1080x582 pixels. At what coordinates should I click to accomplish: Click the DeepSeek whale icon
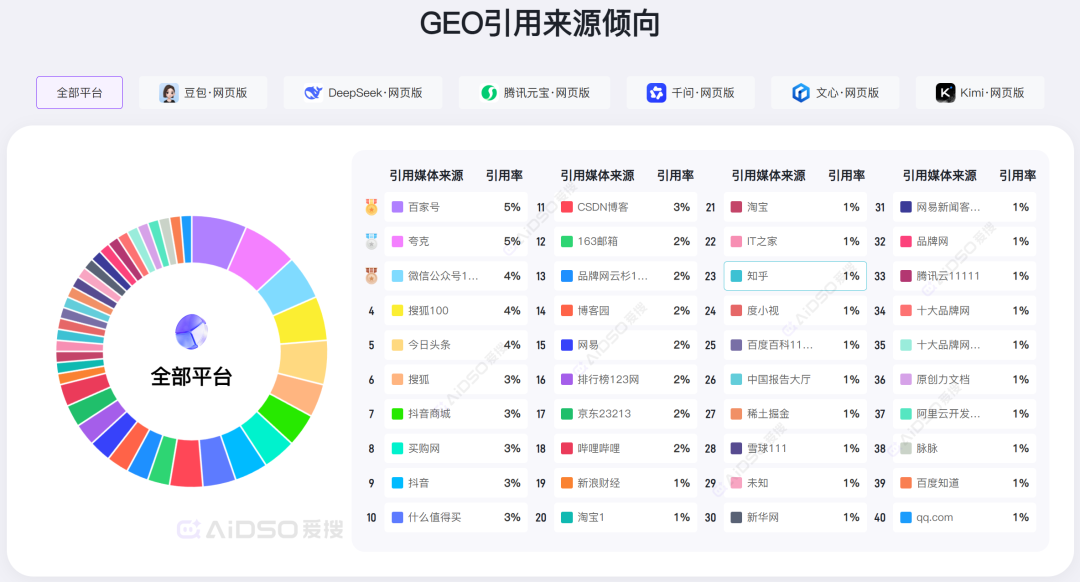[x=312, y=93]
